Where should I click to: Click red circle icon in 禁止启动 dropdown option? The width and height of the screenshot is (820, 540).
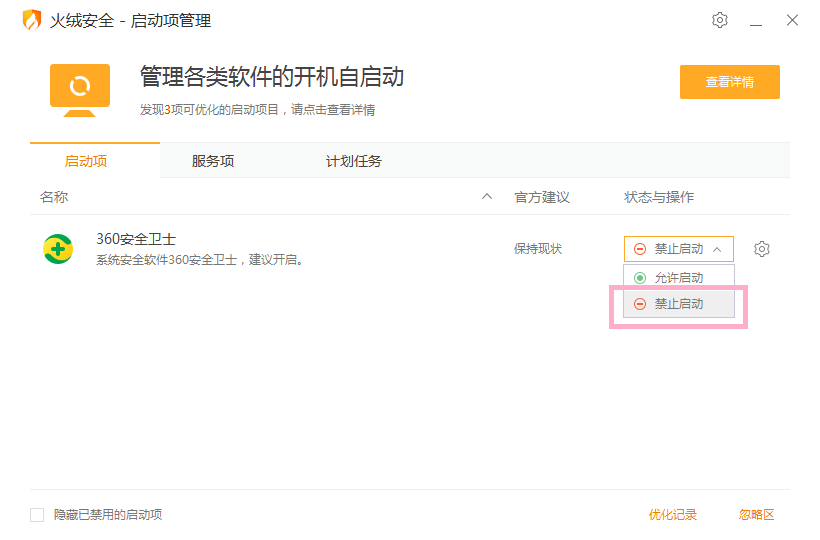pos(640,304)
